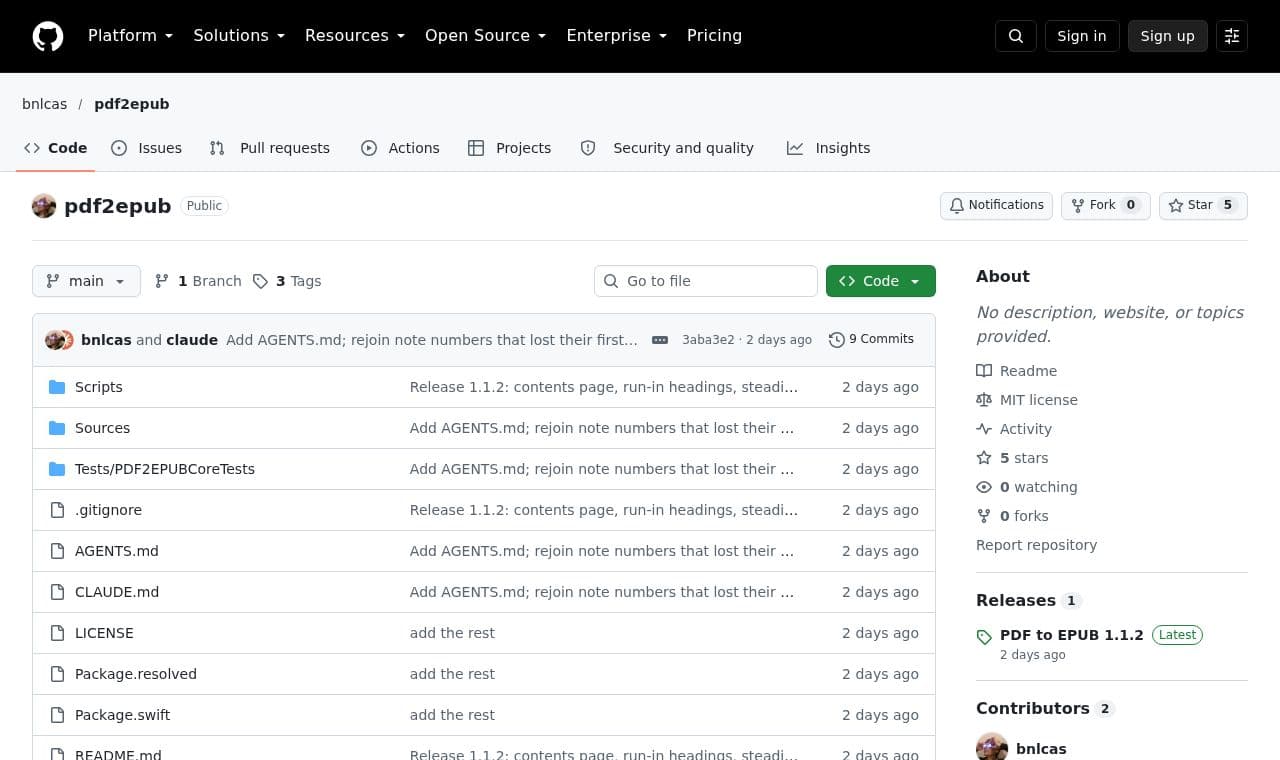Expand the Platform menu
The height and width of the screenshot is (760, 1280).
[130, 36]
